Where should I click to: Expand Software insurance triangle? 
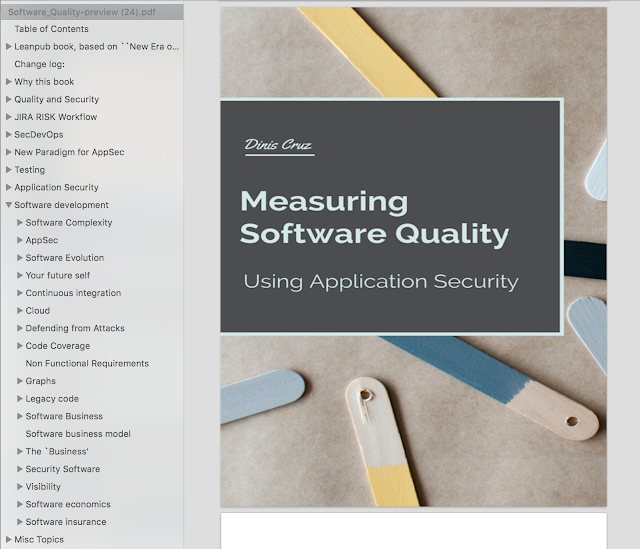pos(19,522)
